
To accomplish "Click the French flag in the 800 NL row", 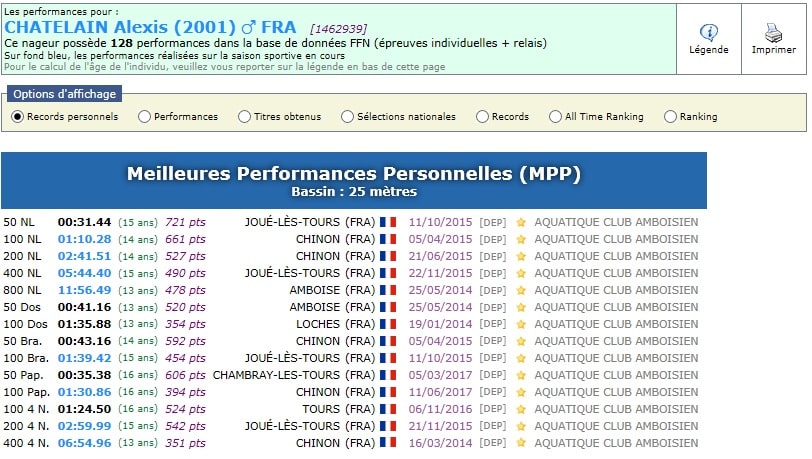I will point(388,290).
